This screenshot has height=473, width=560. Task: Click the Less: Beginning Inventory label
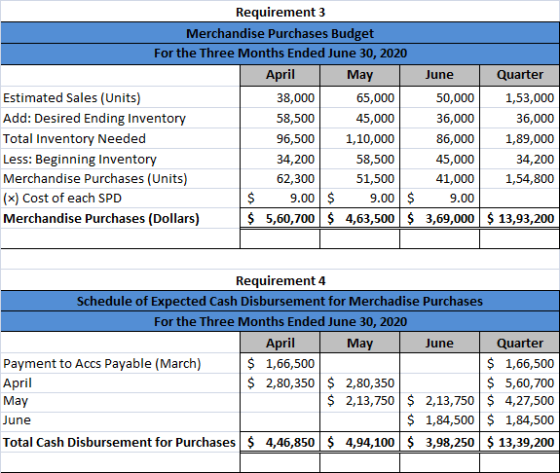coord(80,159)
